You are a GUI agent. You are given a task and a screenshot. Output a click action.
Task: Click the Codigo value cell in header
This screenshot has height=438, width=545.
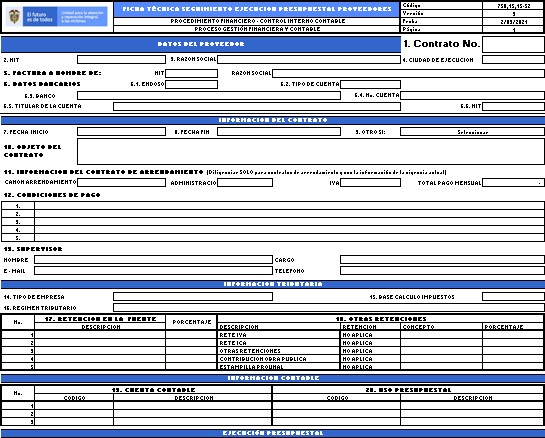(513, 6)
